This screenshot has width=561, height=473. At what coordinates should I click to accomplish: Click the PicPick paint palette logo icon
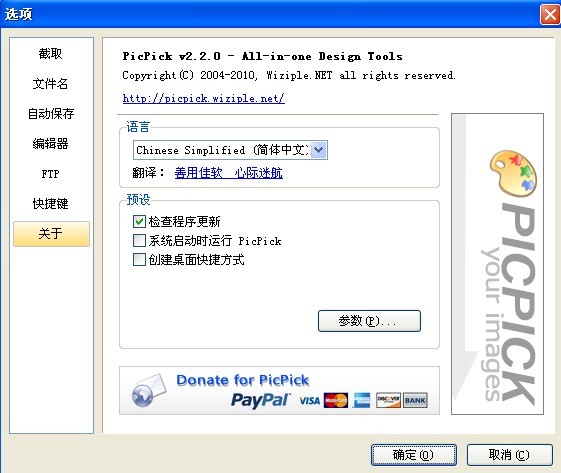point(513,173)
